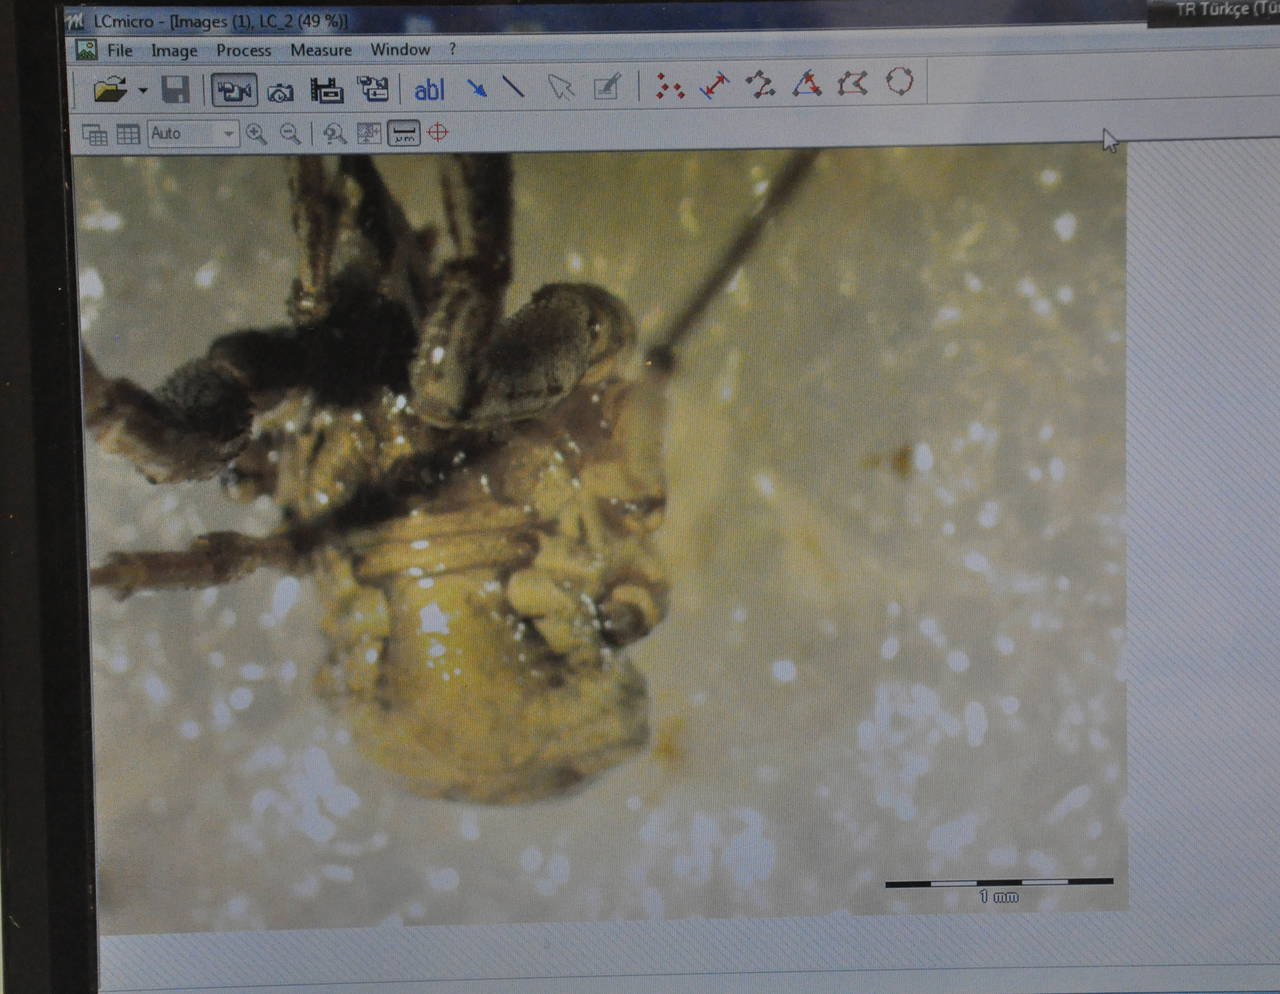Open the Measure menu
Screen dimensions: 1280x994
pyautogui.click(x=321, y=50)
